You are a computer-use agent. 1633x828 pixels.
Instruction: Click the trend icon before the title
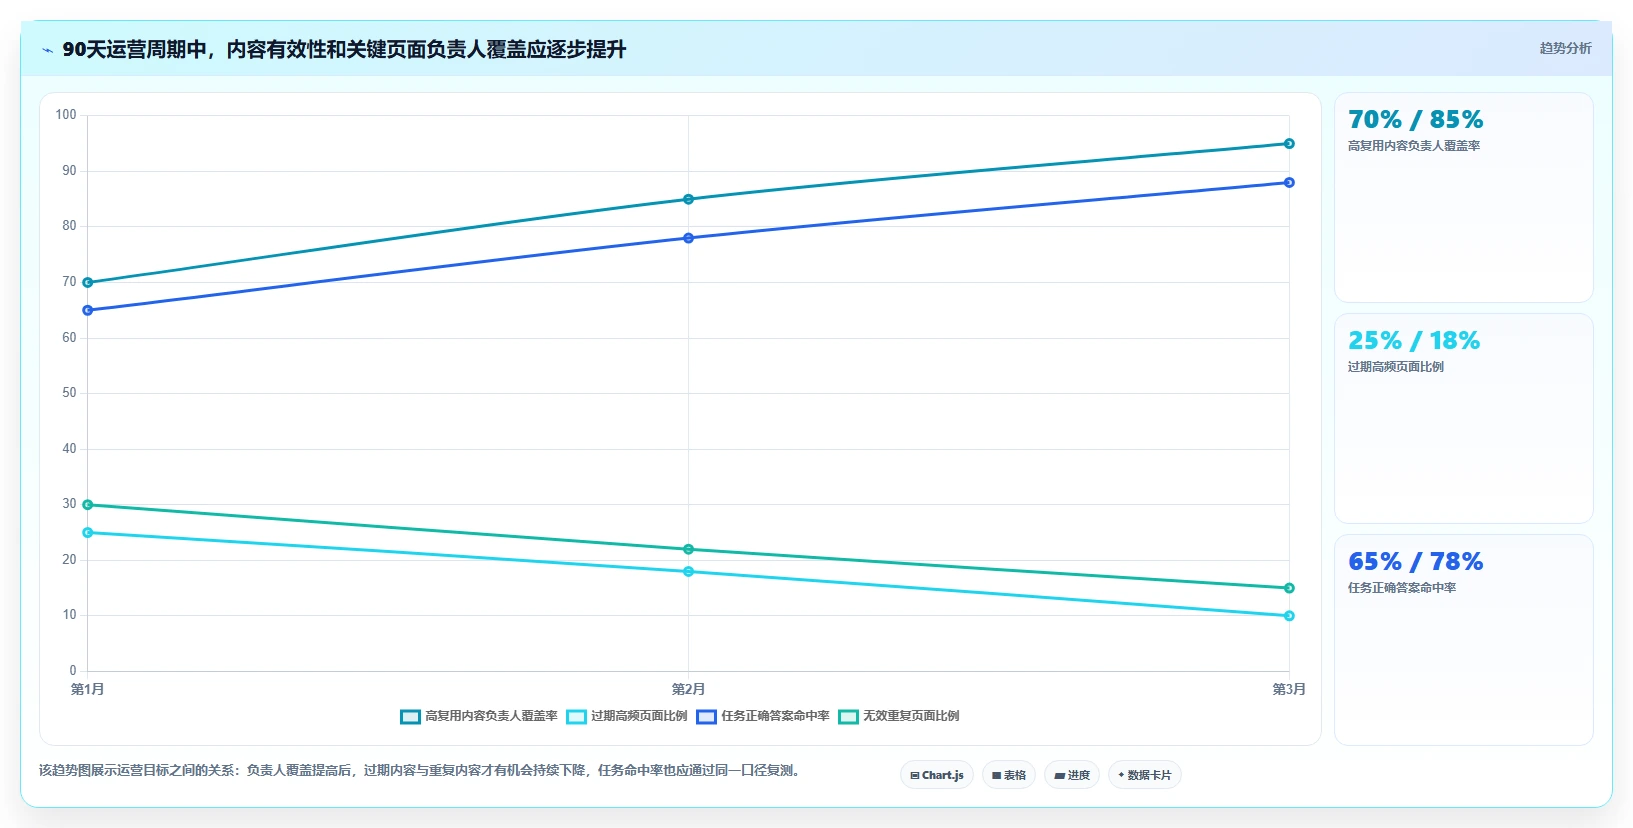click(48, 50)
